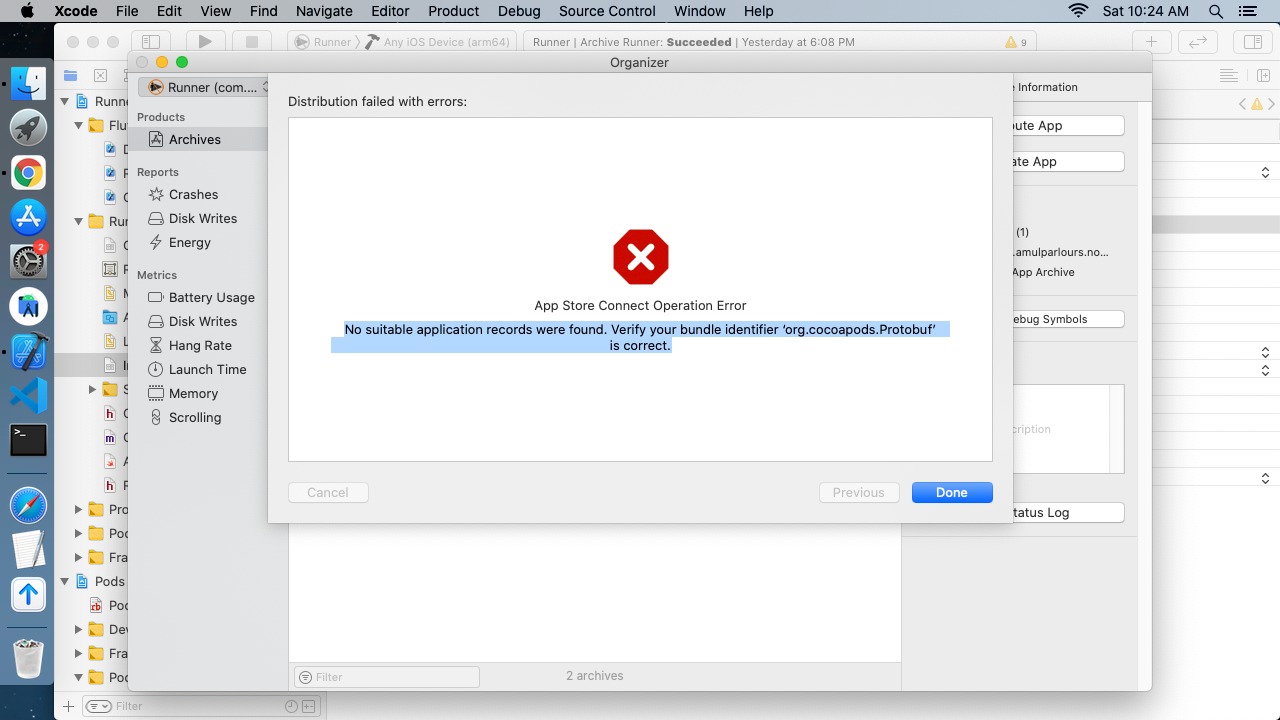The image size is (1280, 720).
Task: Choose Any iOS Device destination
Action: (438, 42)
